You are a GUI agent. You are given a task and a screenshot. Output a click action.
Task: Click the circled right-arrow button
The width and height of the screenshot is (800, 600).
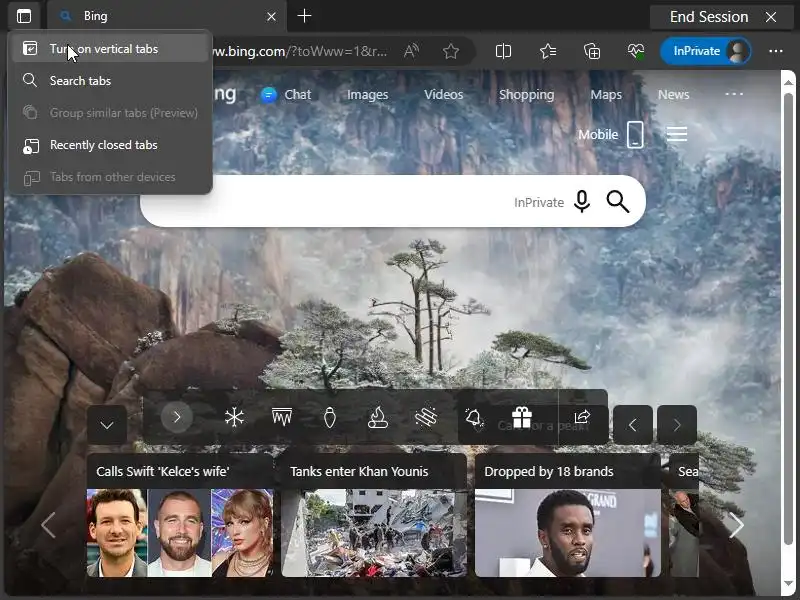(177, 417)
